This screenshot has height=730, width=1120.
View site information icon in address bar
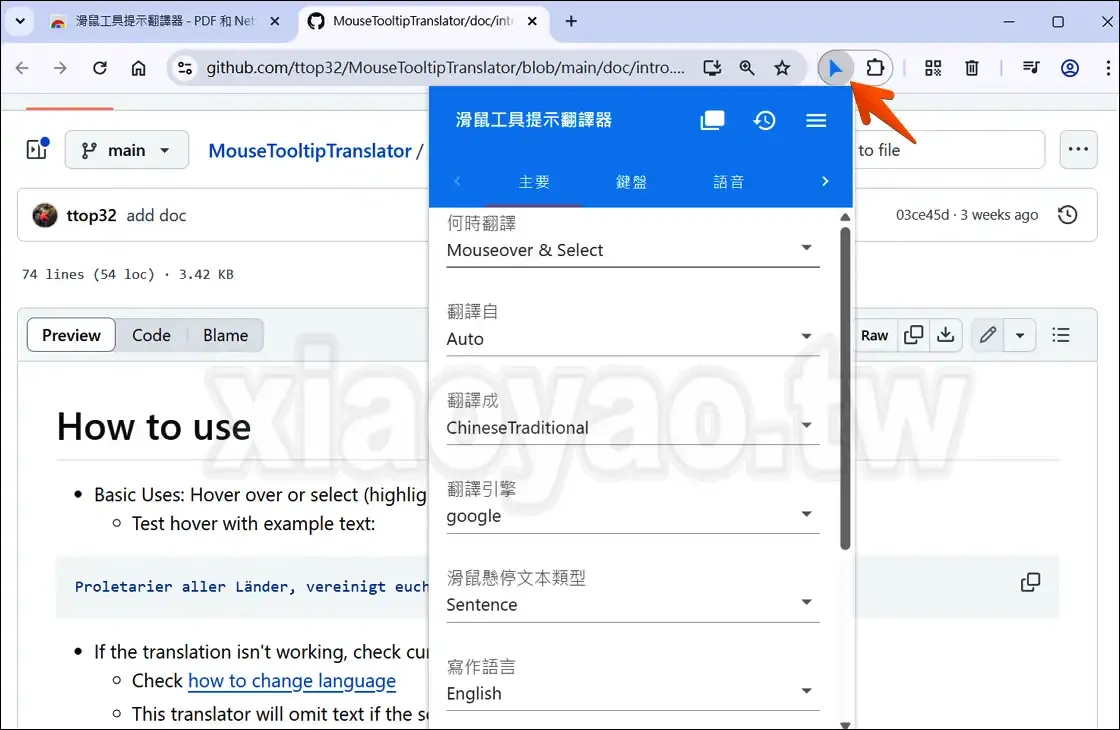185,68
